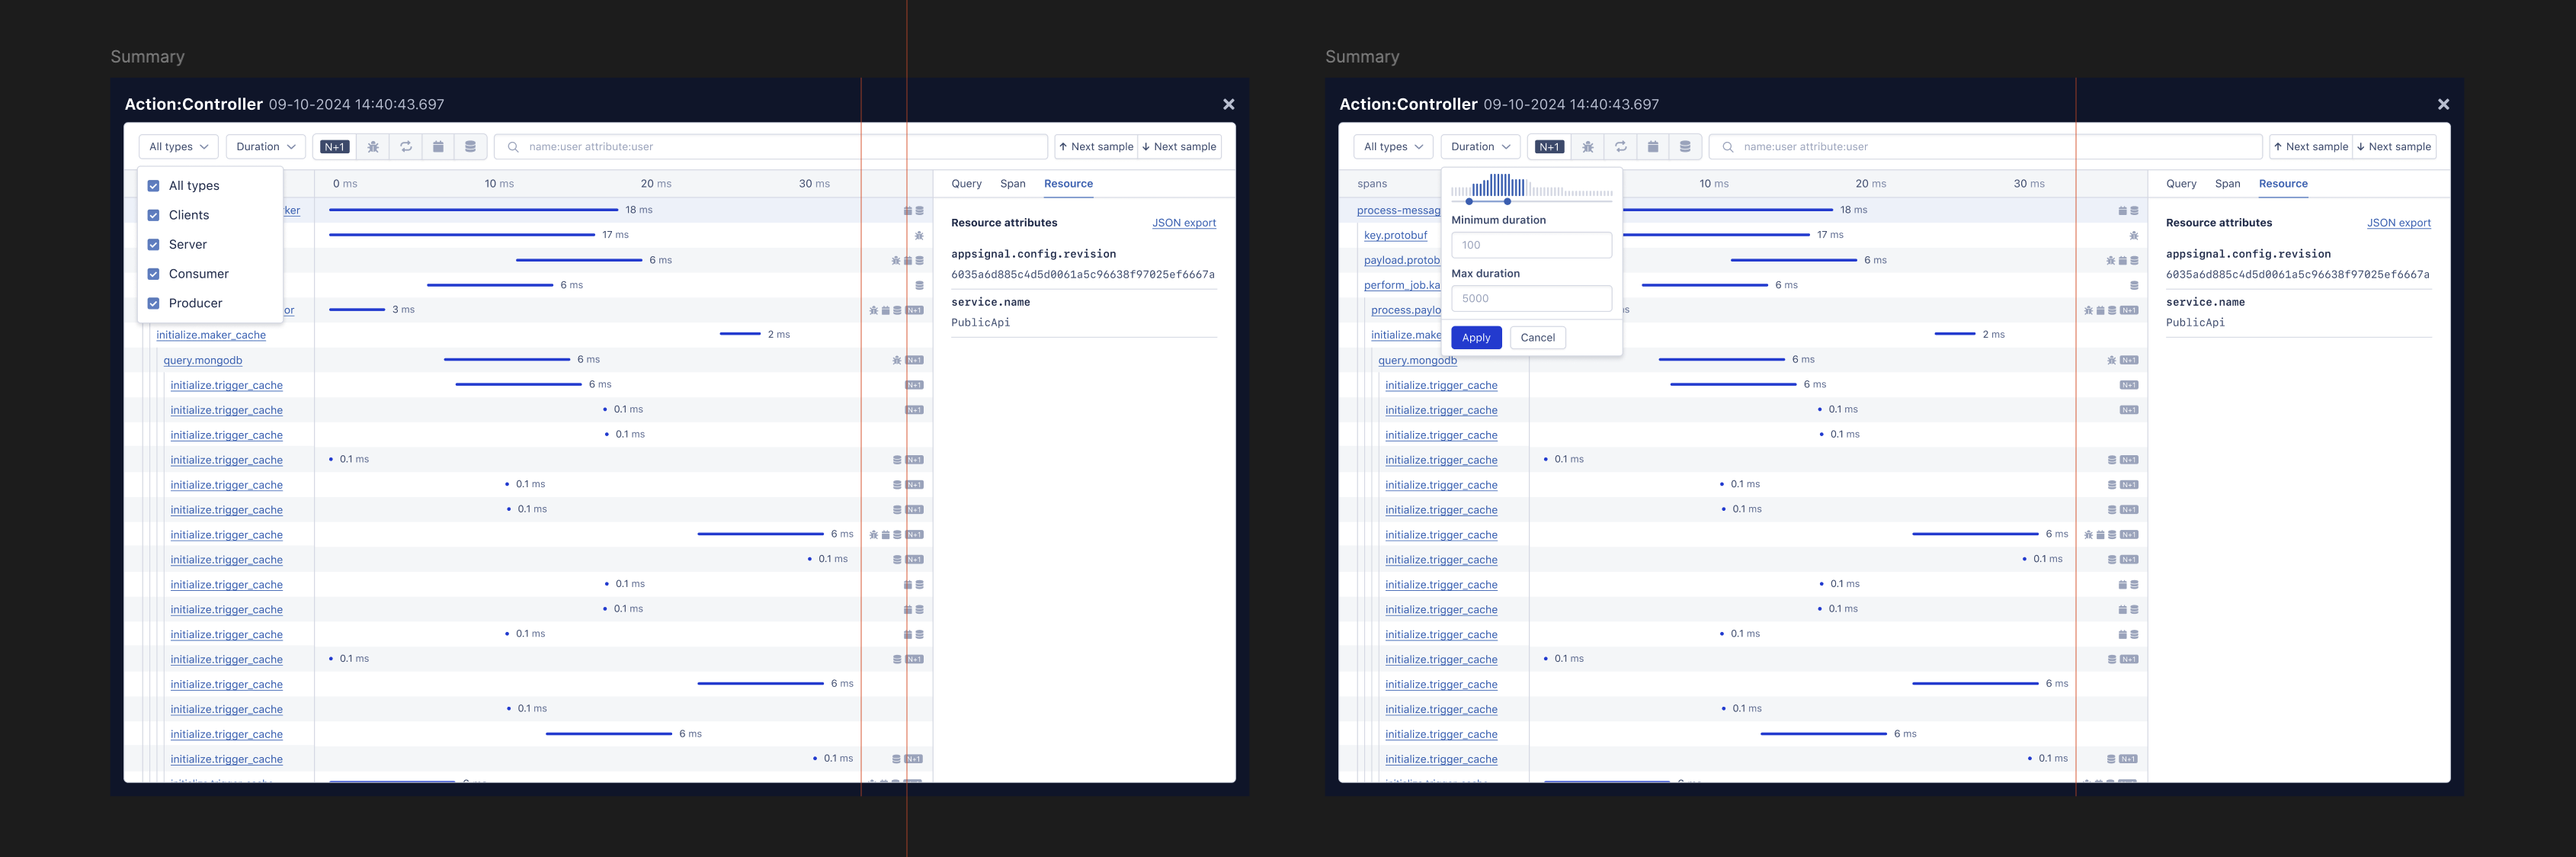The height and width of the screenshot is (857, 2576).
Task: Toggle the bug/error filter icon in left panel toolbar
Action: click(x=373, y=147)
